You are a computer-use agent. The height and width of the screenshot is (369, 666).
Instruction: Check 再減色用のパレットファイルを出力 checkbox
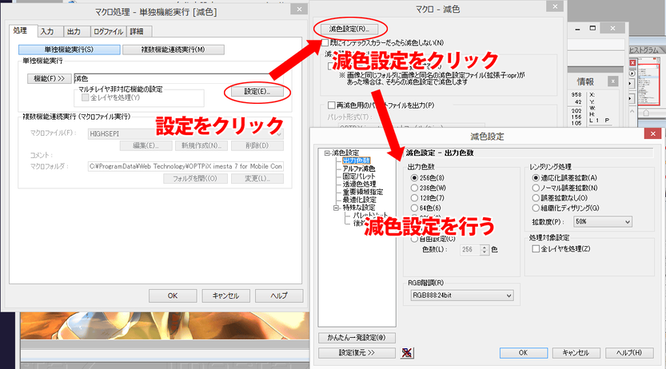point(331,105)
